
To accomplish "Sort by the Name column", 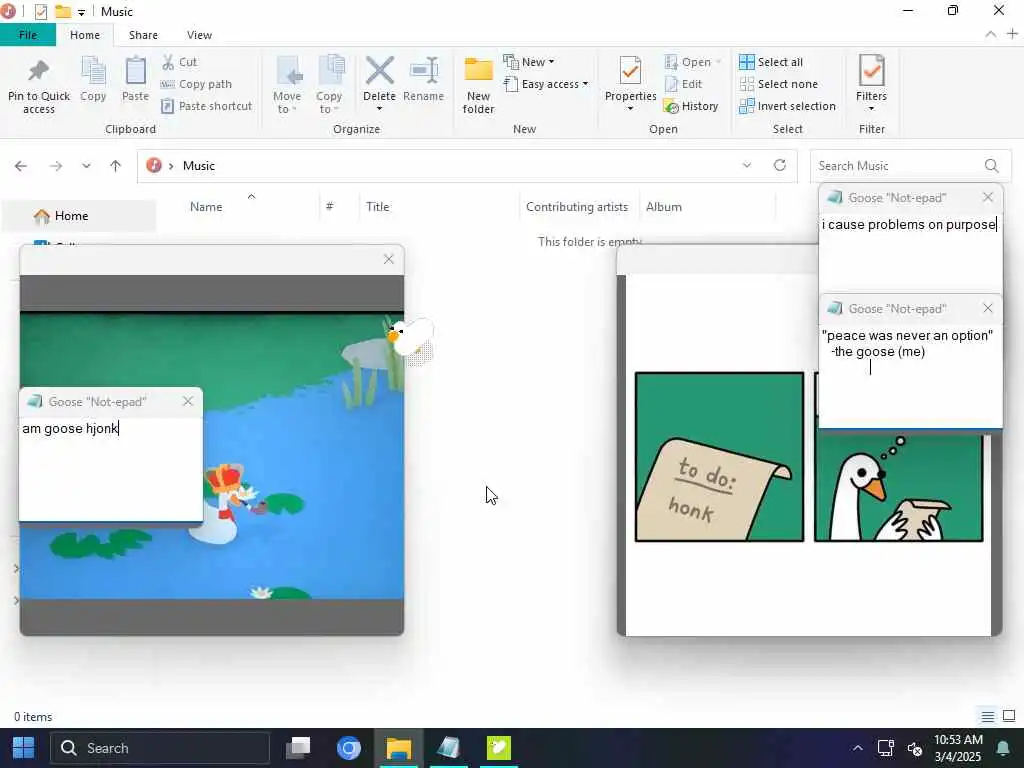I will 206,207.
